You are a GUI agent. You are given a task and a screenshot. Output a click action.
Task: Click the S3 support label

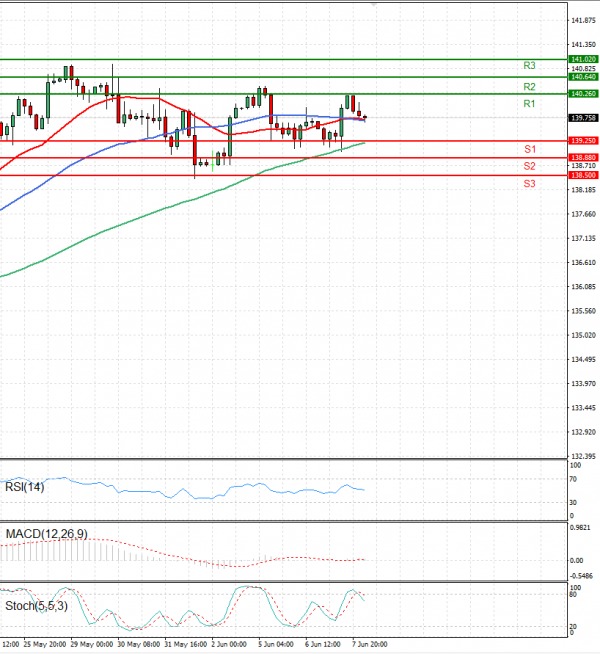[529, 184]
